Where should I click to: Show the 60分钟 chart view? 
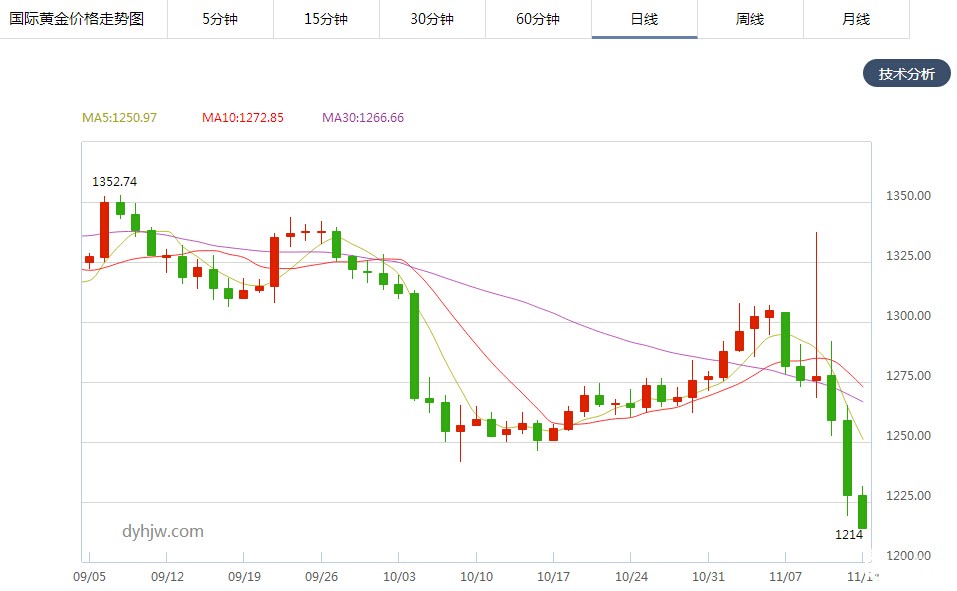pyautogui.click(x=538, y=19)
